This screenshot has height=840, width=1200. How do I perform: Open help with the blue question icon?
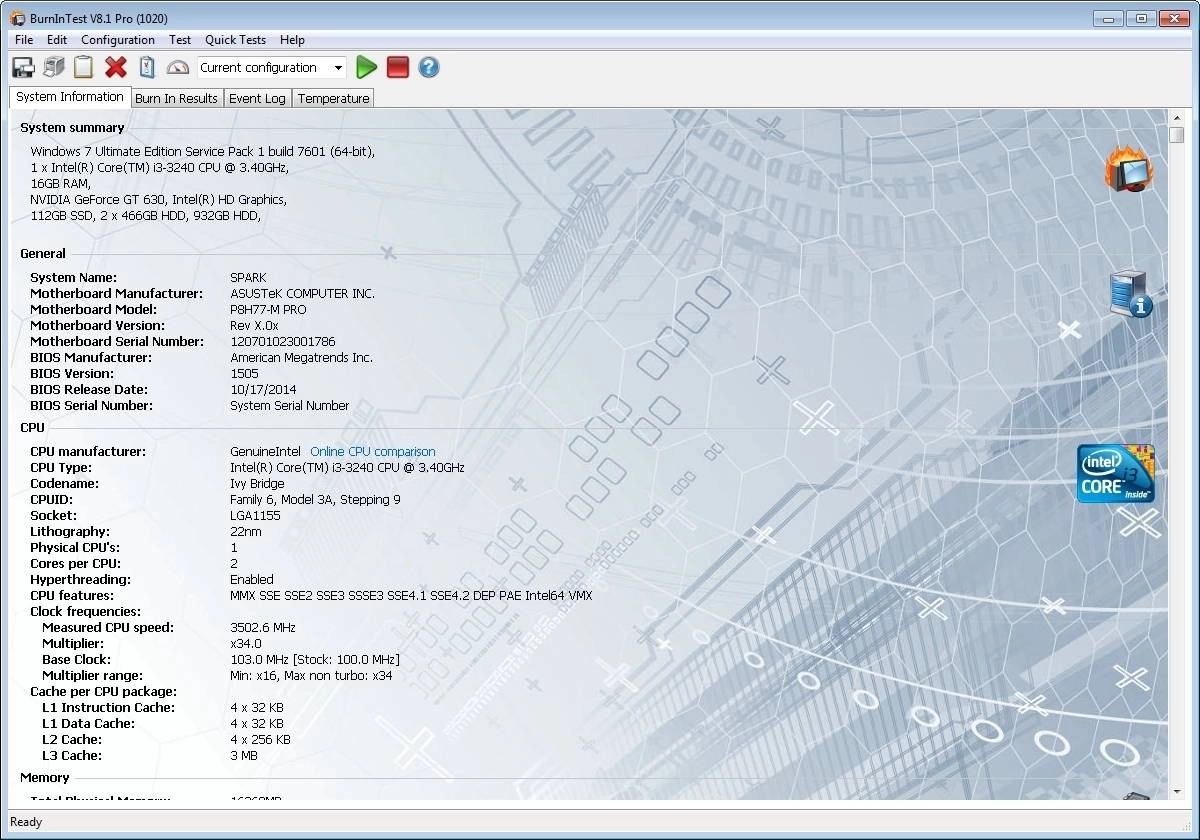click(429, 67)
